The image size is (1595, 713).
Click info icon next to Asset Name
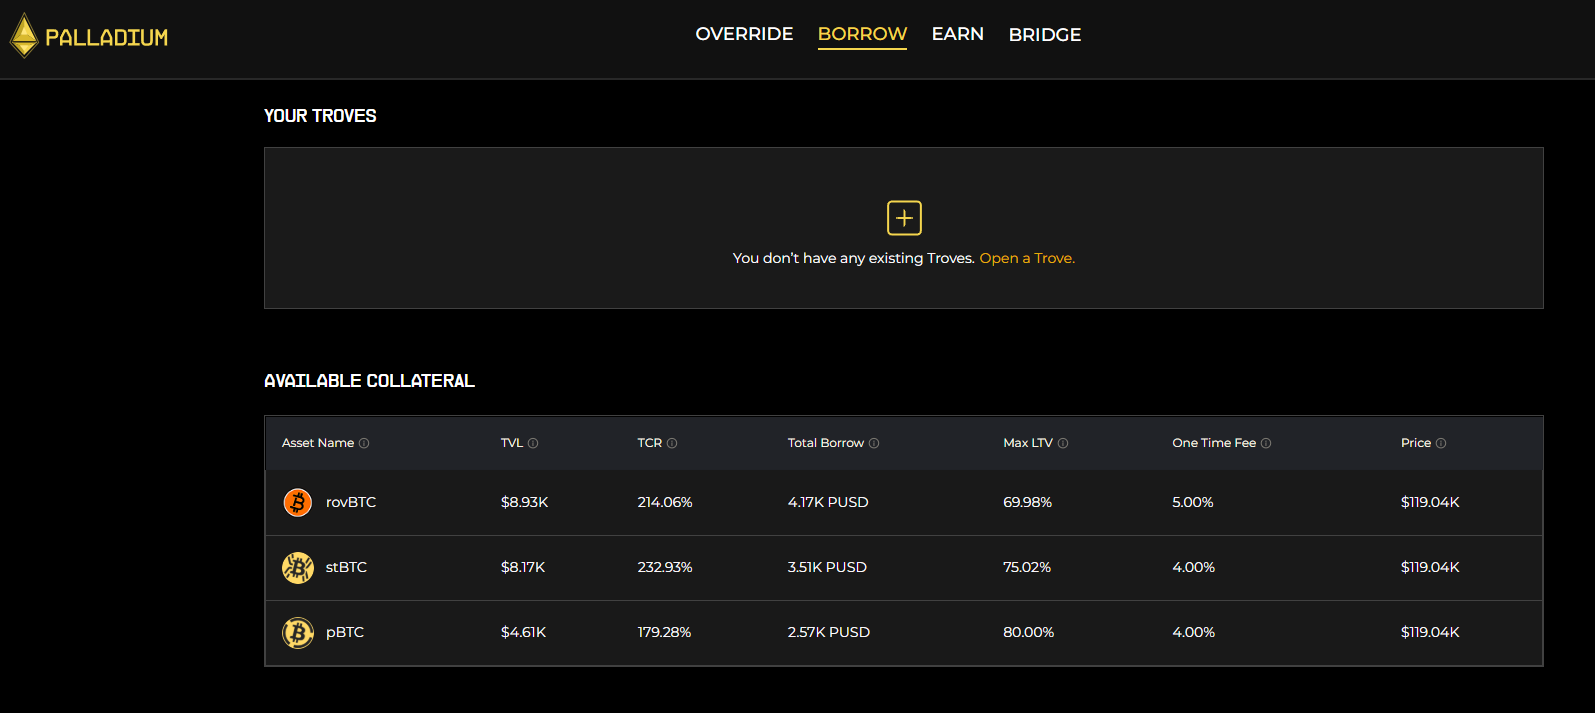tap(364, 443)
